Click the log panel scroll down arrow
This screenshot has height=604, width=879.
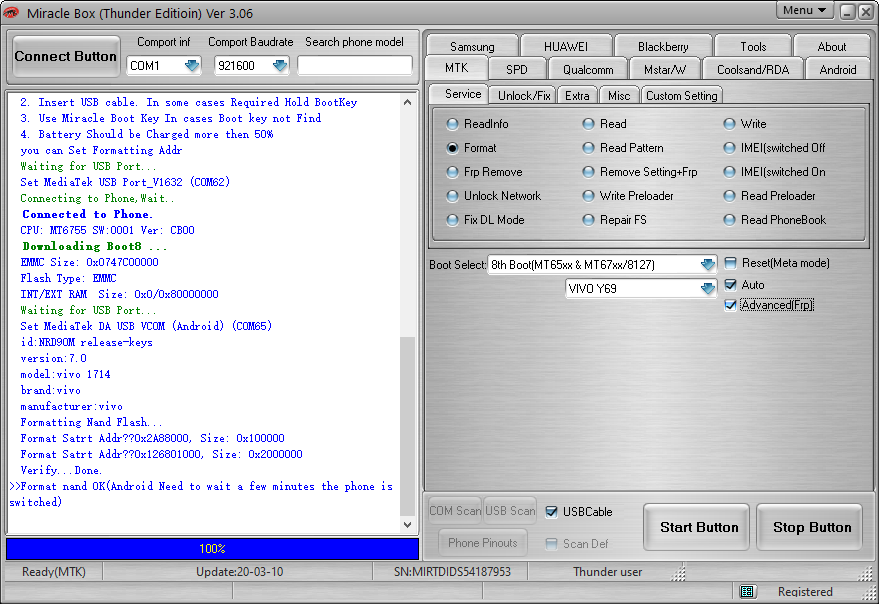[408, 525]
